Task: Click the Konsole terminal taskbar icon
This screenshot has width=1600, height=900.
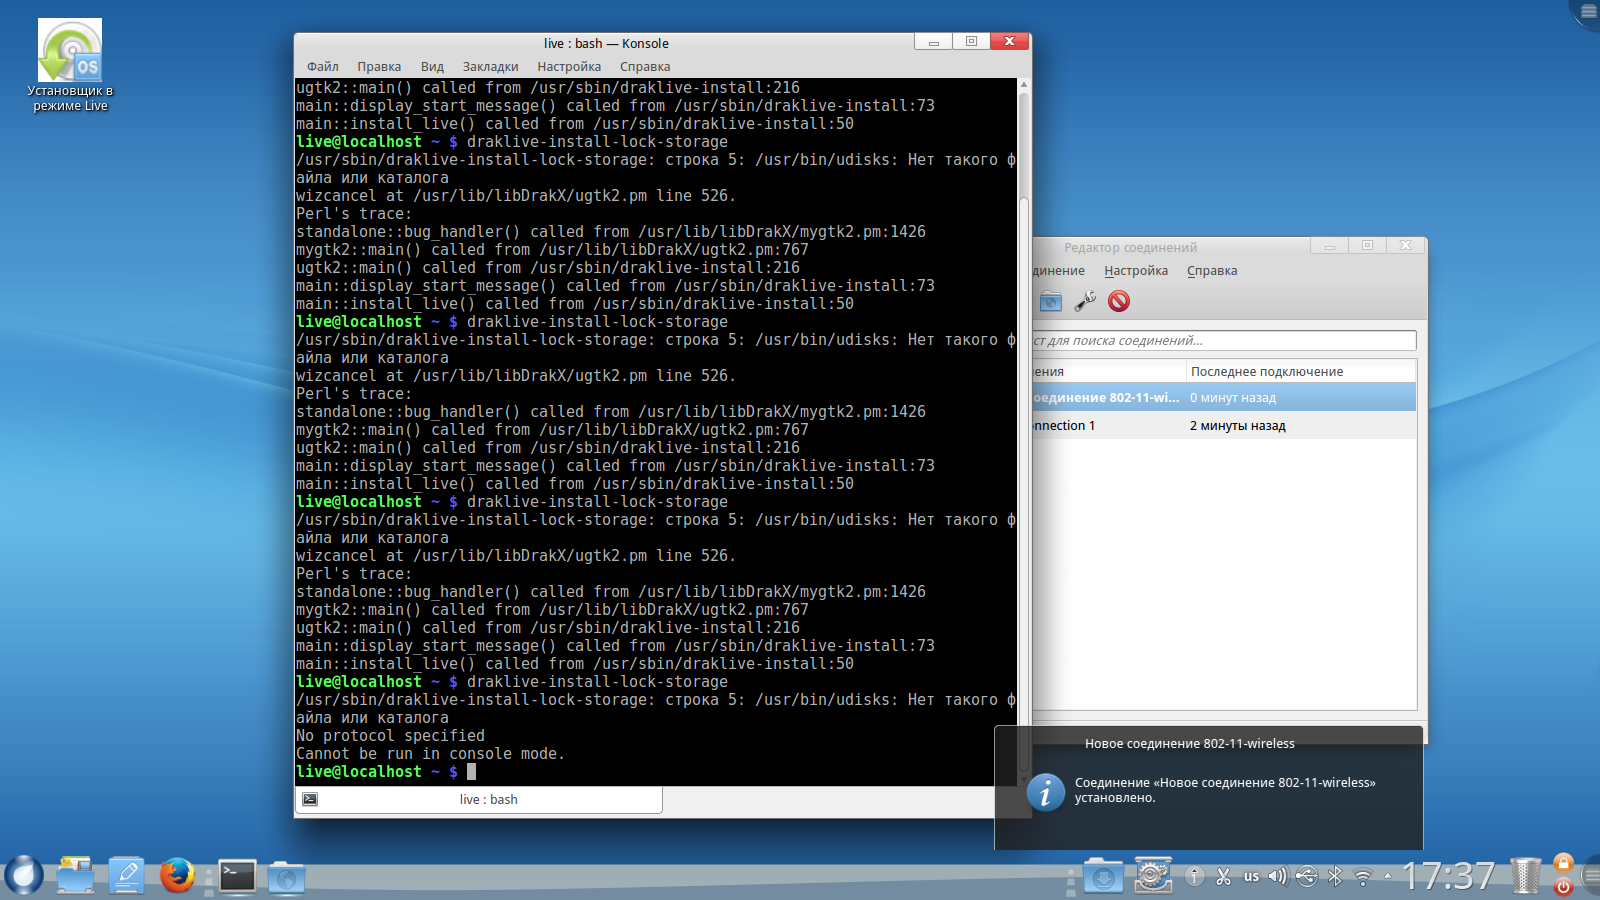Action: pos(238,876)
